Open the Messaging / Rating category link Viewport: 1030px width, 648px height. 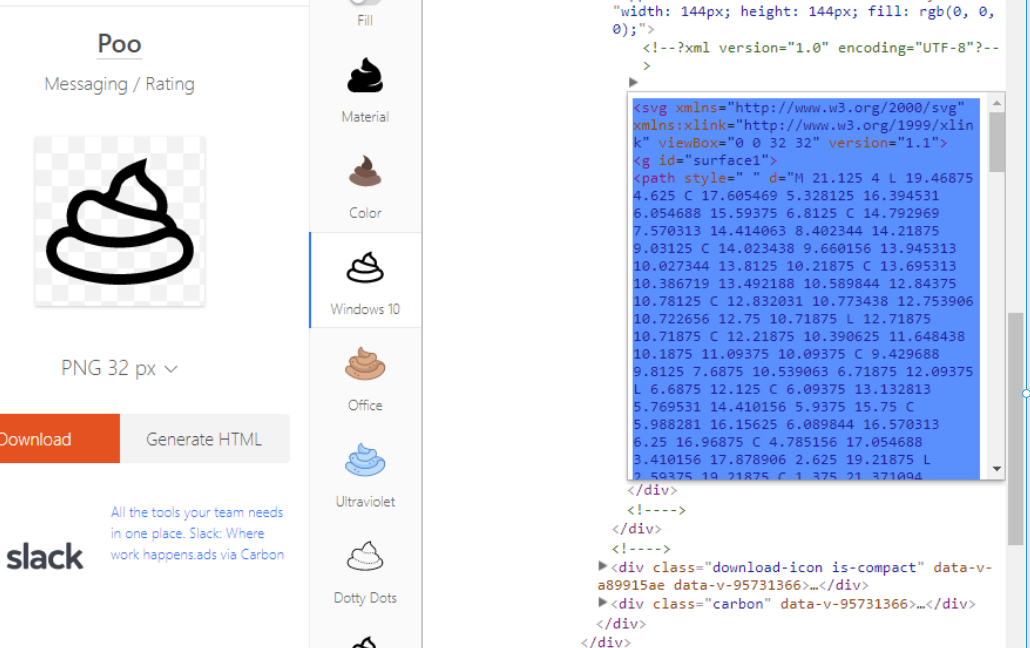[120, 84]
